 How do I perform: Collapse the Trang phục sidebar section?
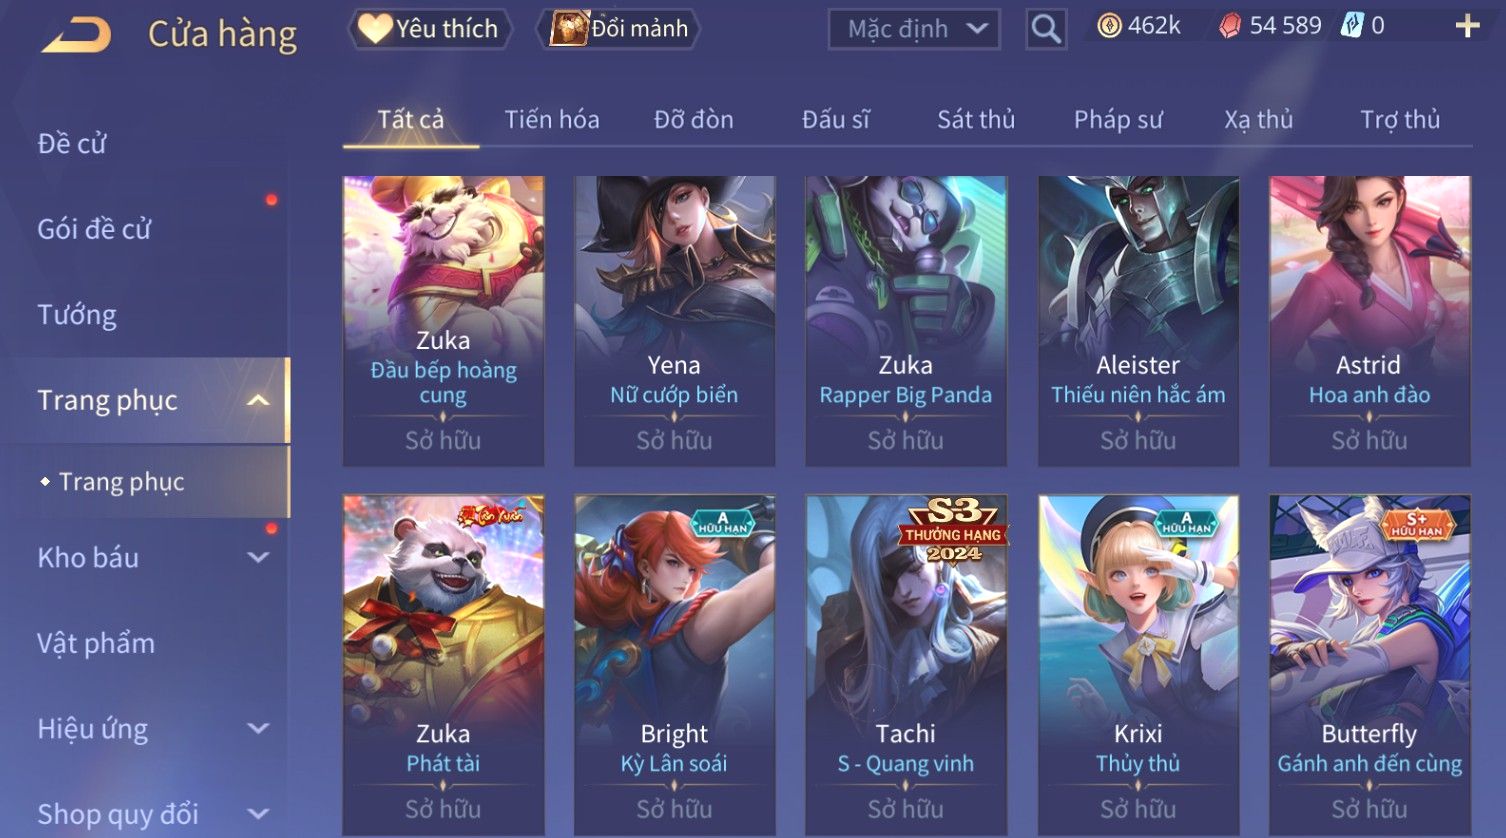(258, 401)
